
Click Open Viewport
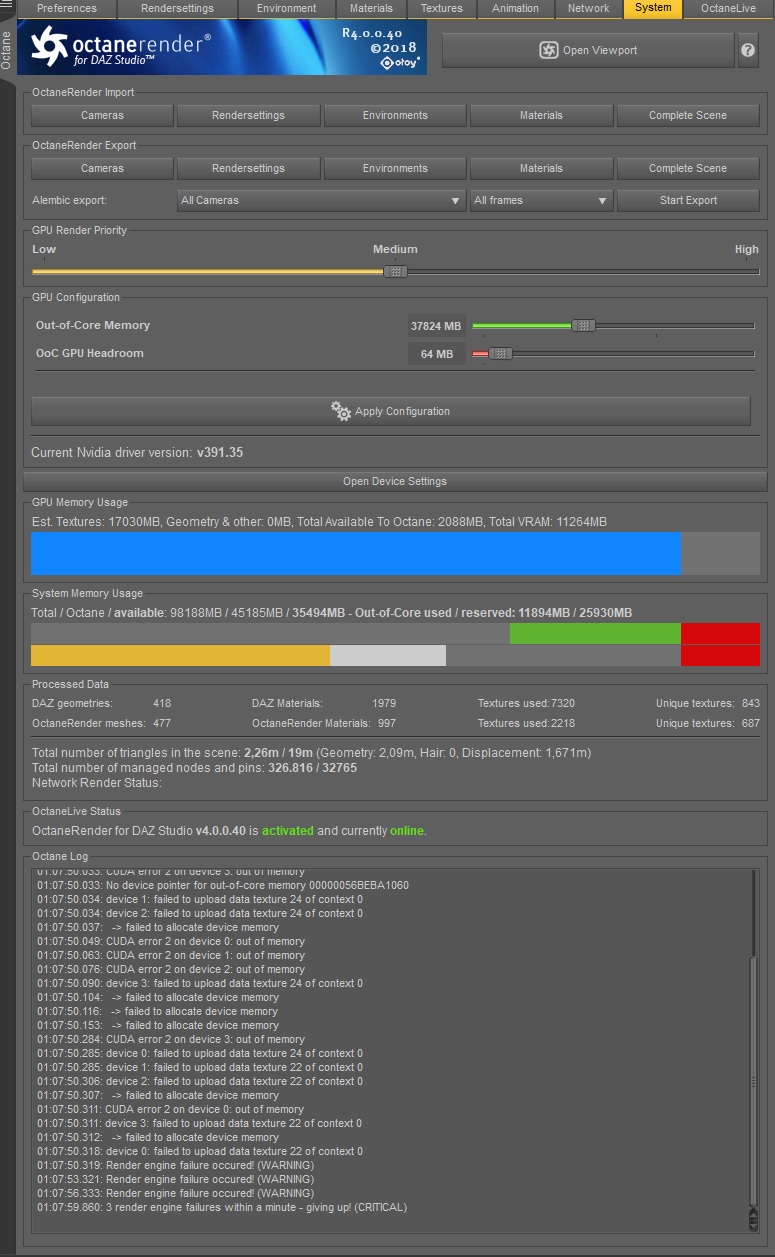(x=588, y=50)
